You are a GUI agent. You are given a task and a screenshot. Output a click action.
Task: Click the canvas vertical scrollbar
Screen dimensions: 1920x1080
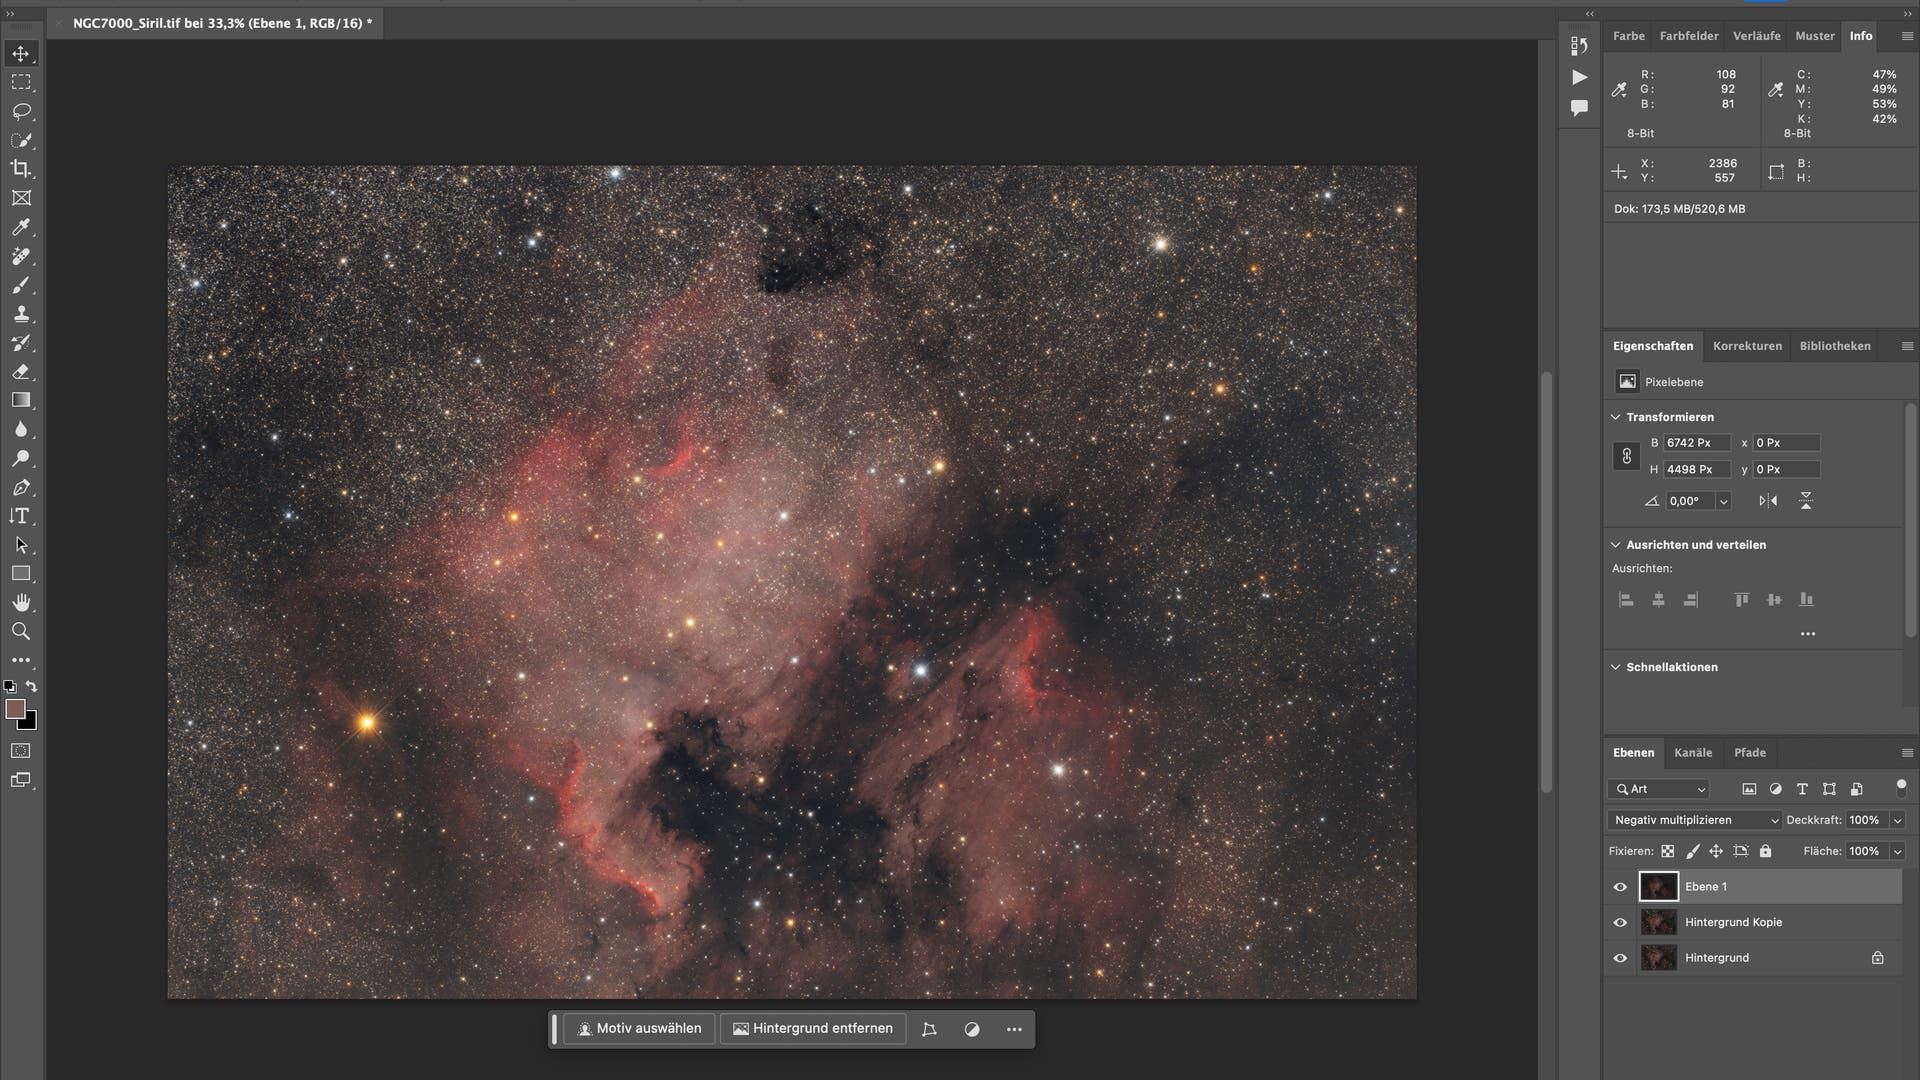[x=1546, y=583]
